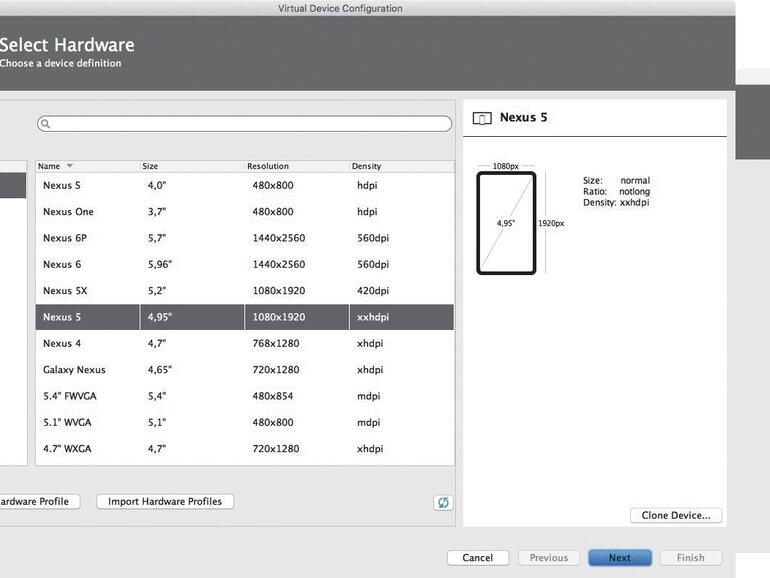Viewport: 770px width, 578px height.
Task: Click the Nexus 5 device type icon
Action: [482, 118]
